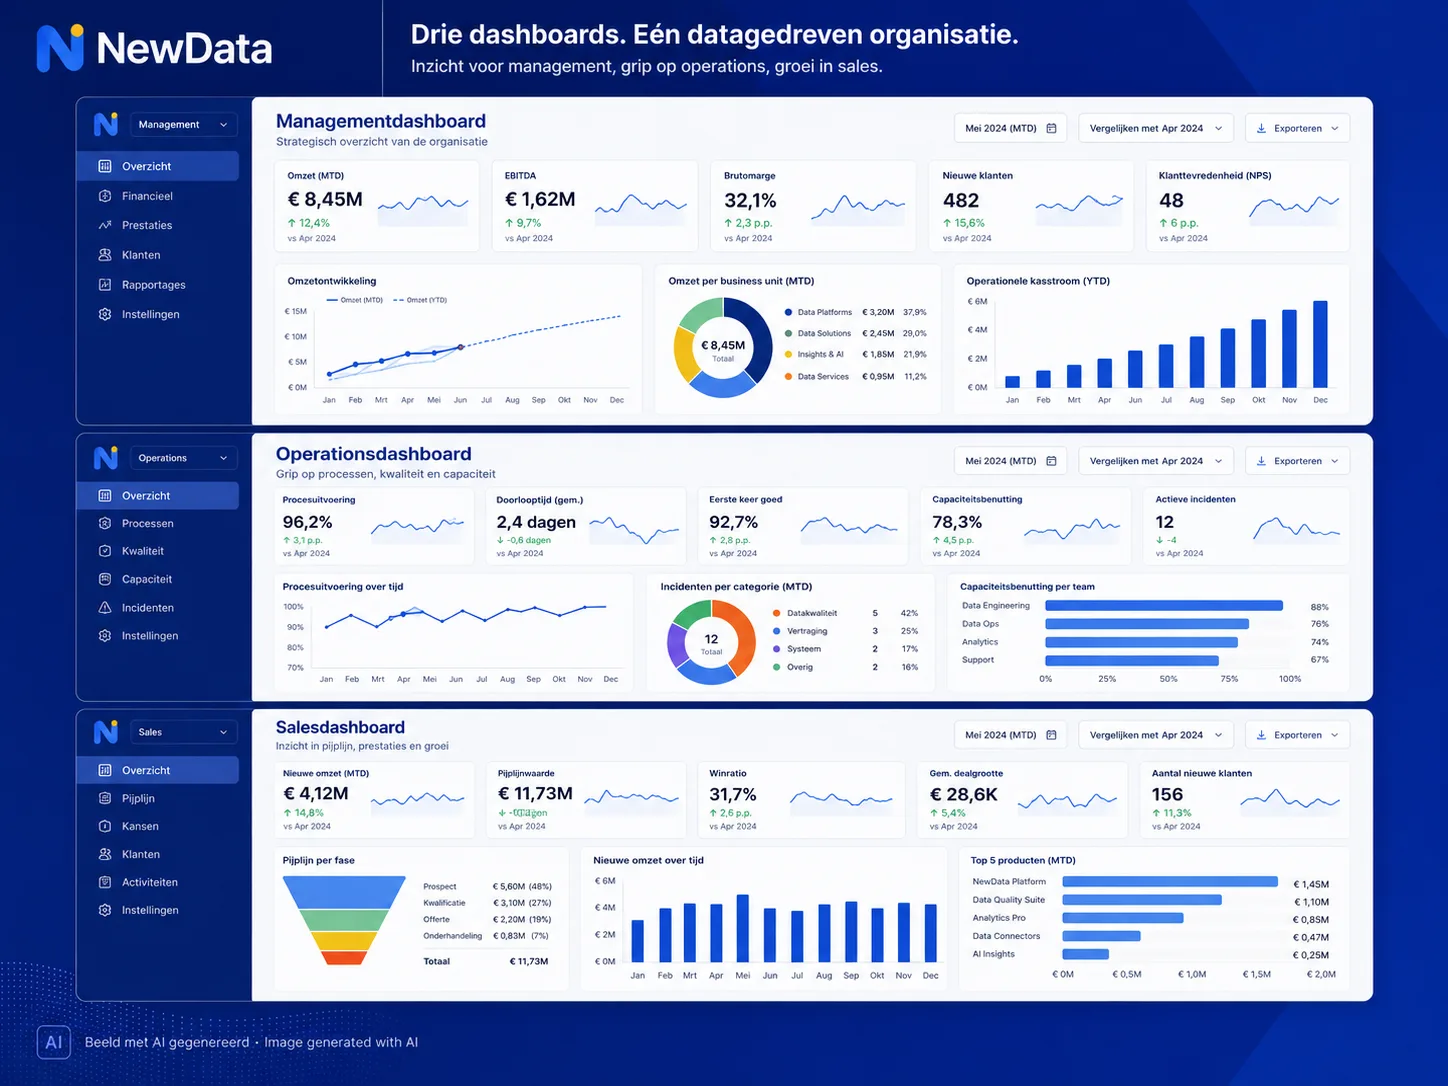Open the Sales dashboard selector dropdown
Image resolution: width=1448 pixels, height=1086 pixels.
(184, 732)
